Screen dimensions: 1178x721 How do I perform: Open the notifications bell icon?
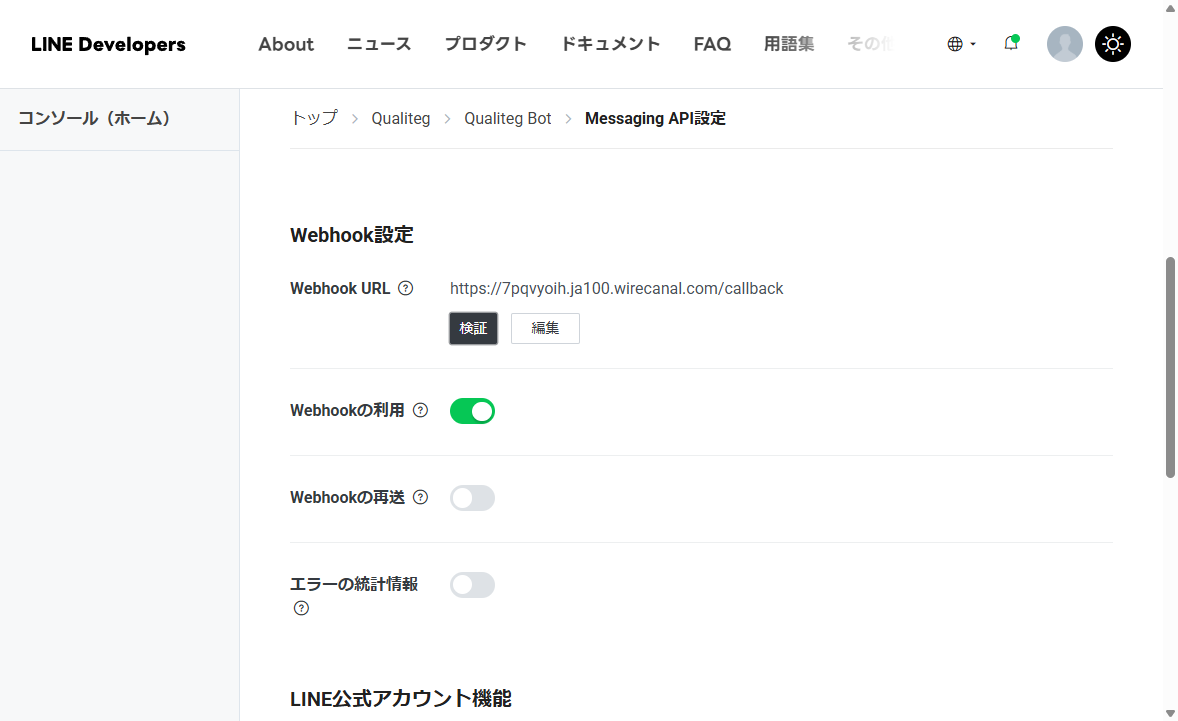click(1011, 44)
